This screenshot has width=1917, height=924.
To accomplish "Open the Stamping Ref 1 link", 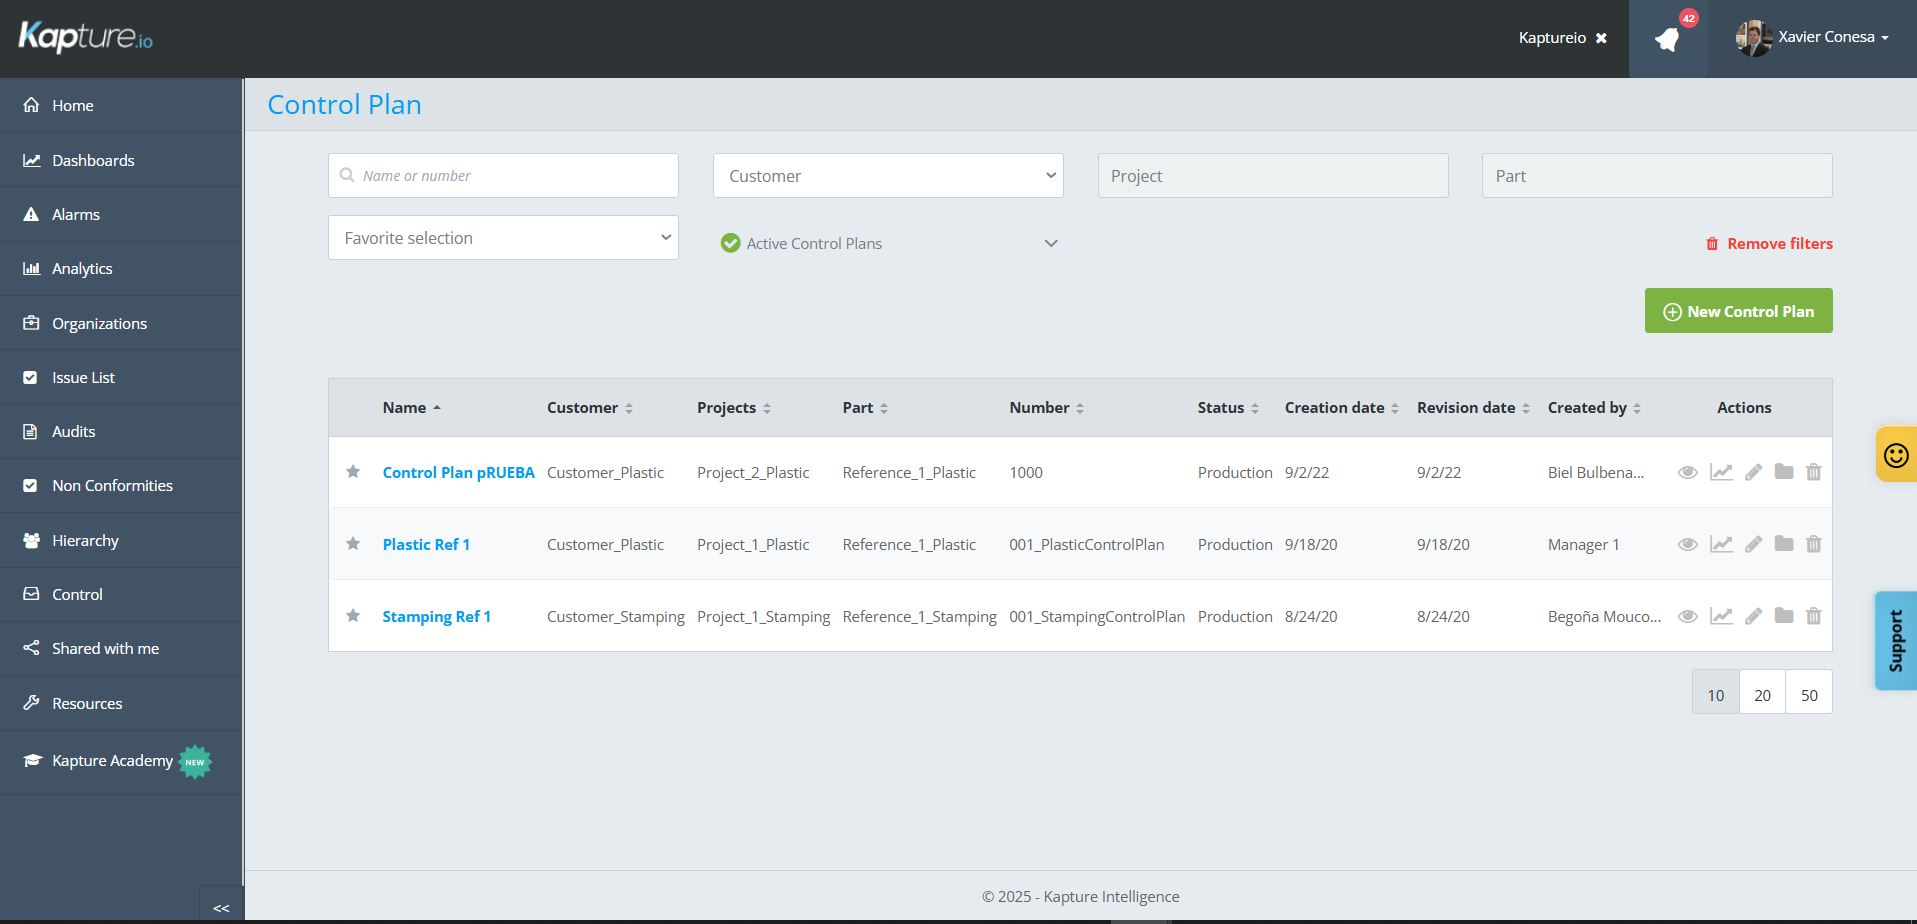I will [x=436, y=616].
